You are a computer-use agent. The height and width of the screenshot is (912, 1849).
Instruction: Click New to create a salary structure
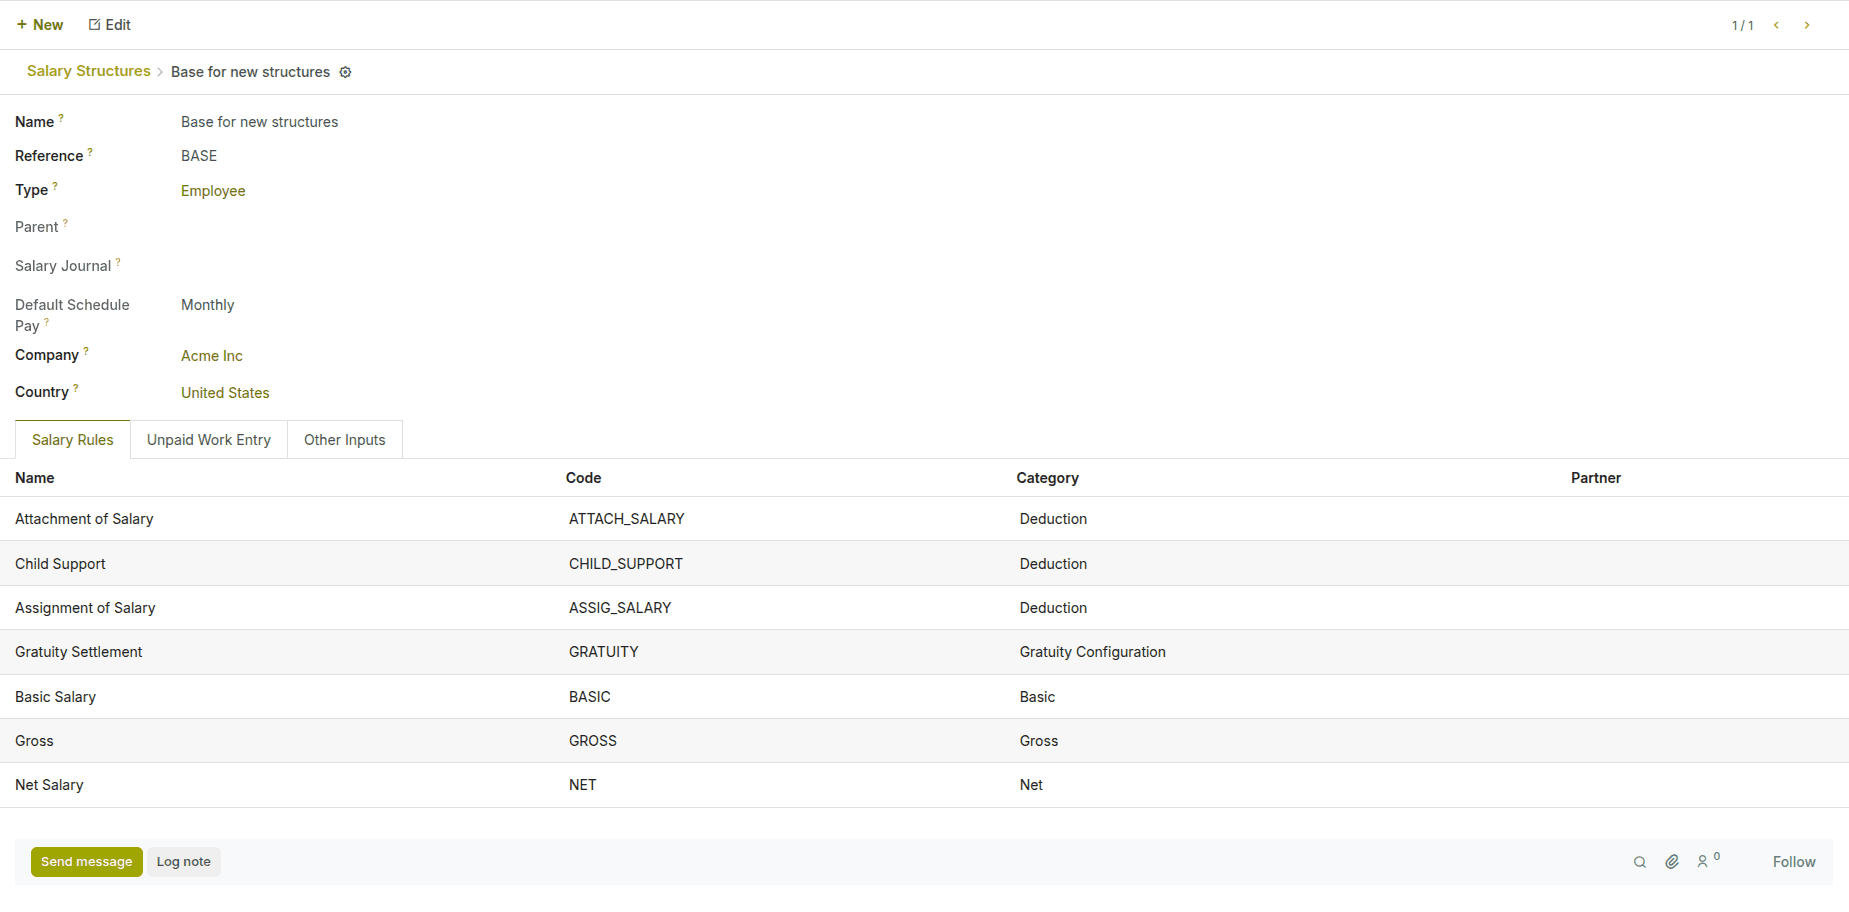tap(40, 24)
